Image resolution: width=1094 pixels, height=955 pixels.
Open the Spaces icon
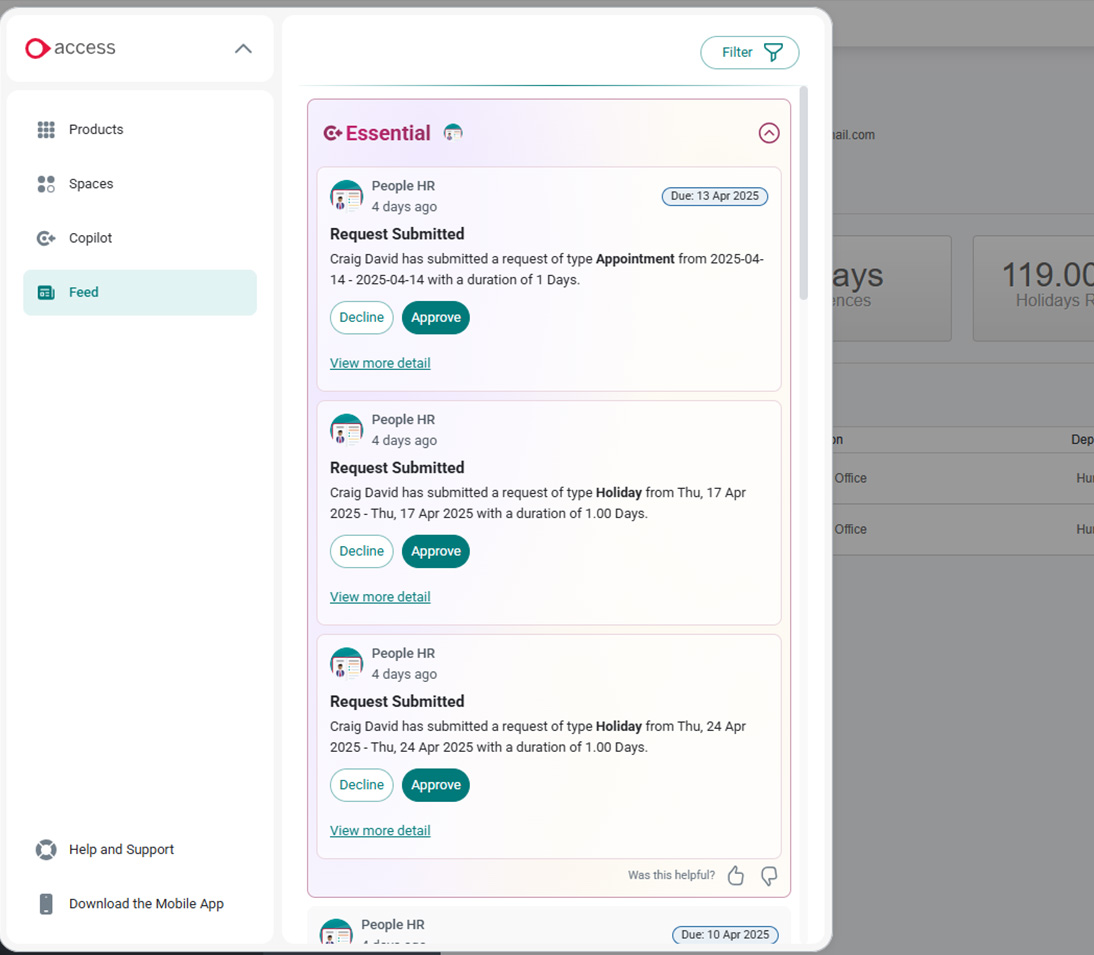[46, 184]
